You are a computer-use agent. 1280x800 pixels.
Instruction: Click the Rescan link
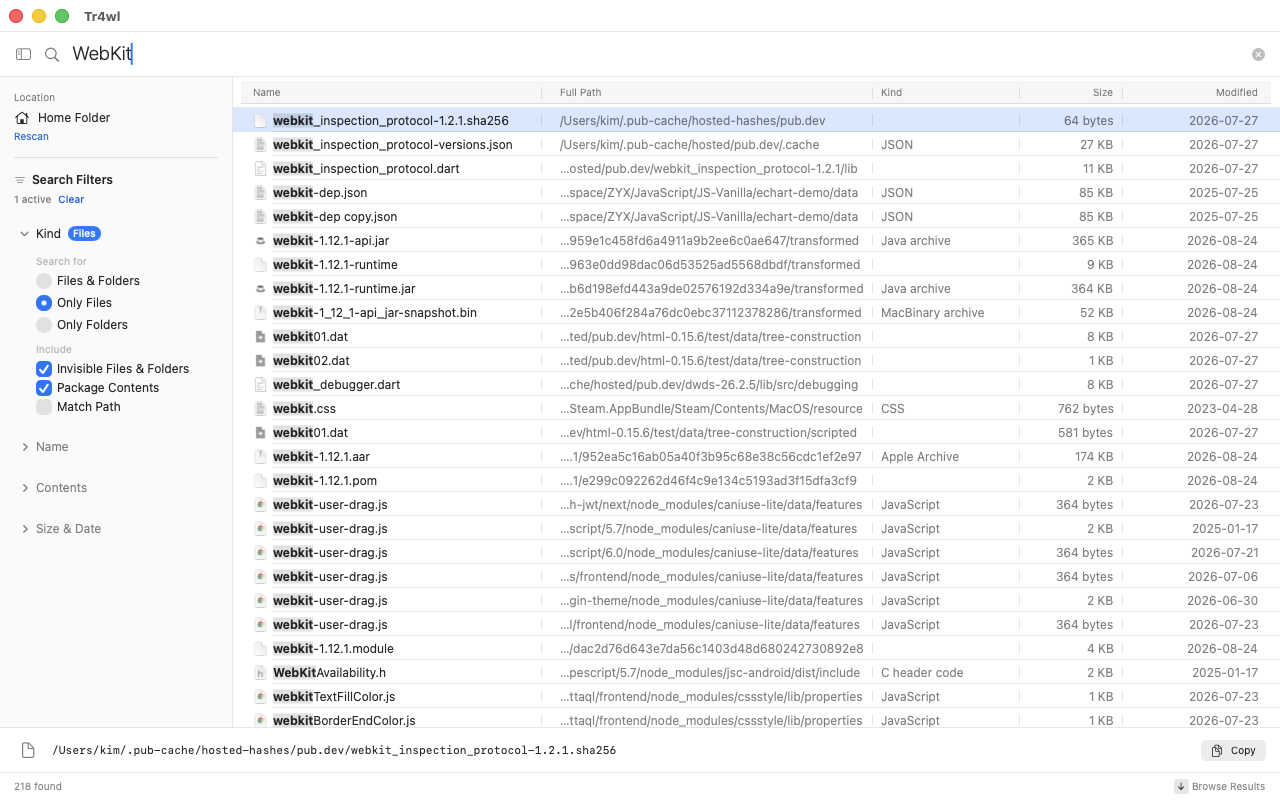pos(31,136)
